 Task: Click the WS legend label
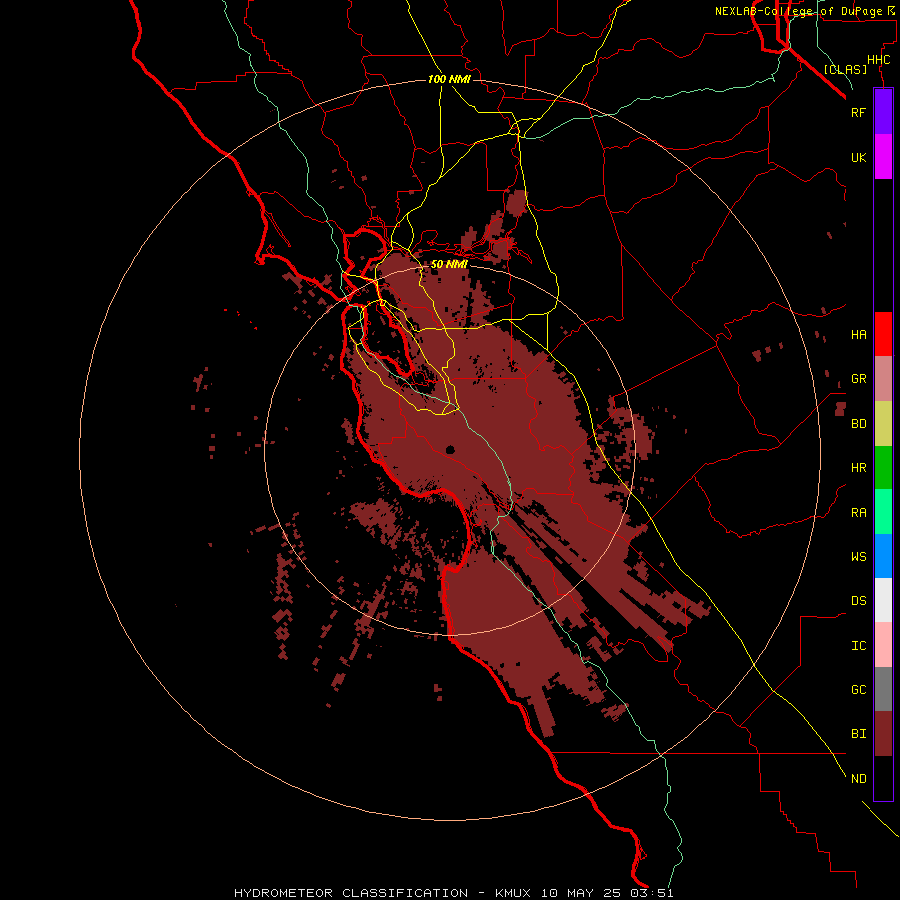tap(858, 557)
